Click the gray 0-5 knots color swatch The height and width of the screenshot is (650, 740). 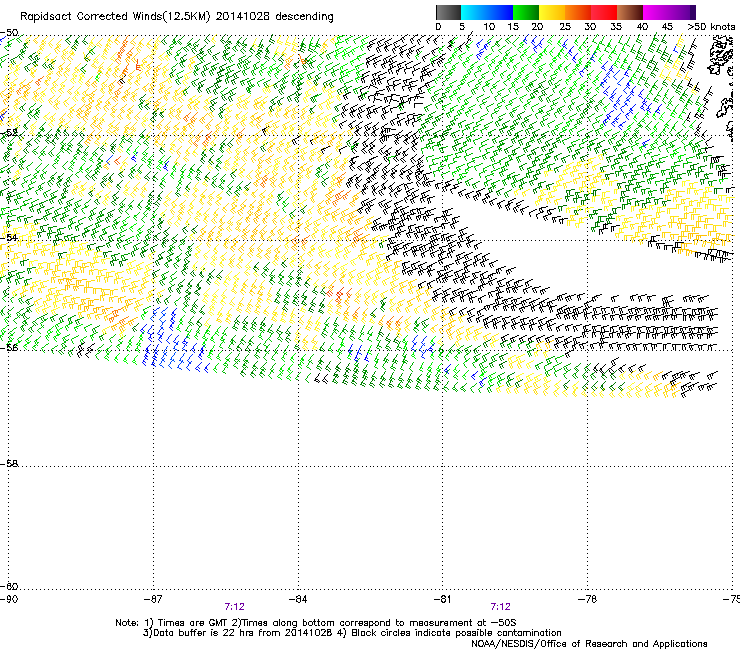(x=448, y=12)
